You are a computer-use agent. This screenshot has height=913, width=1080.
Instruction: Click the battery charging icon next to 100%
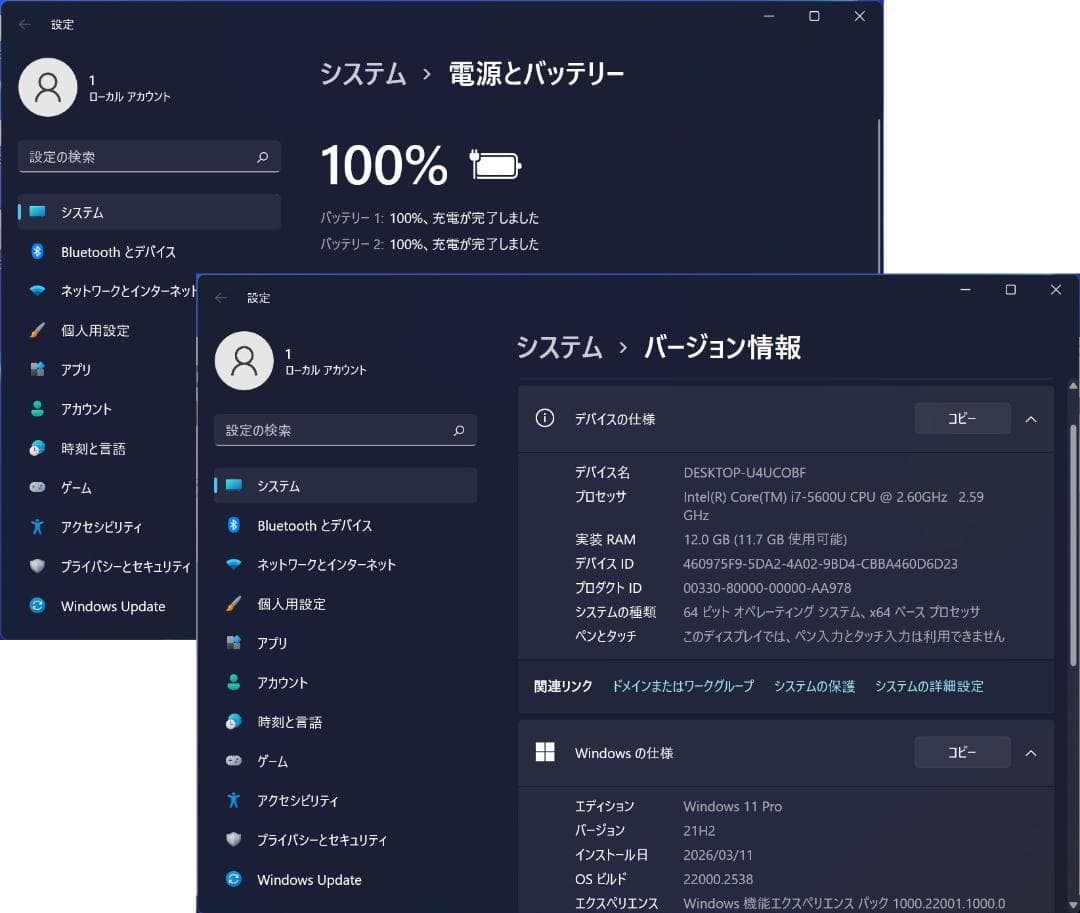495,165
